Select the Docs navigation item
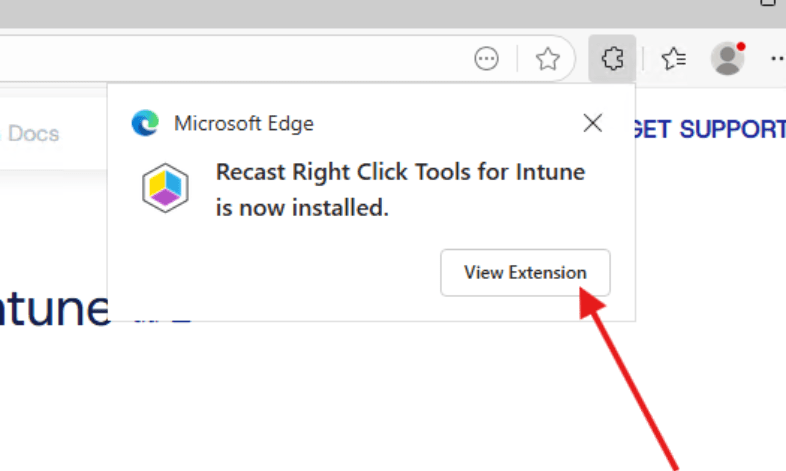 point(33,133)
